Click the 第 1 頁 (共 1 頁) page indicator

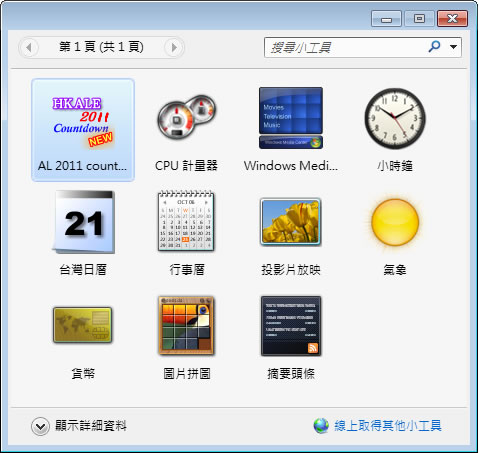tap(101, 47)
